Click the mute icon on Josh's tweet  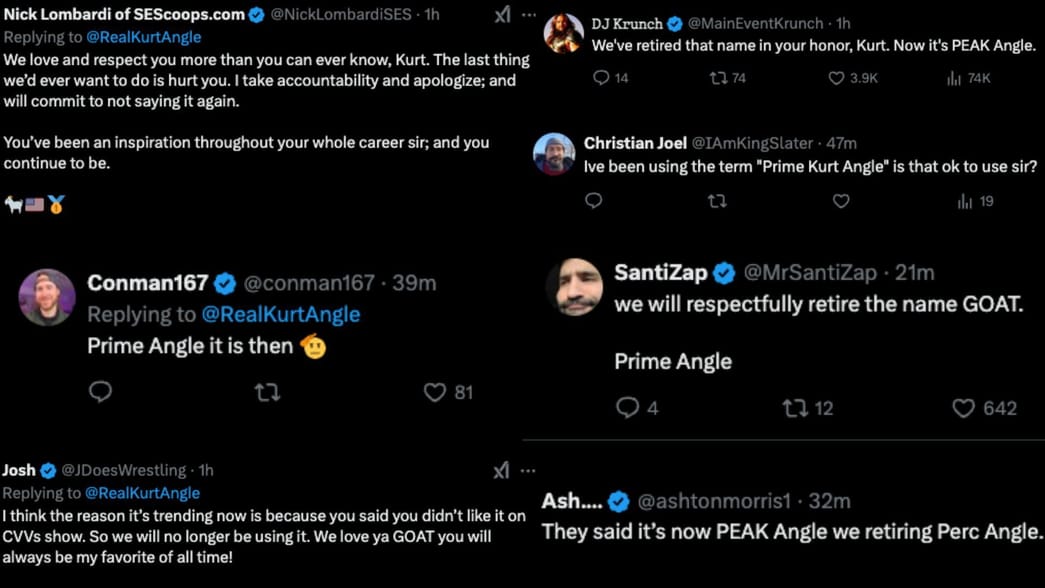499,470
